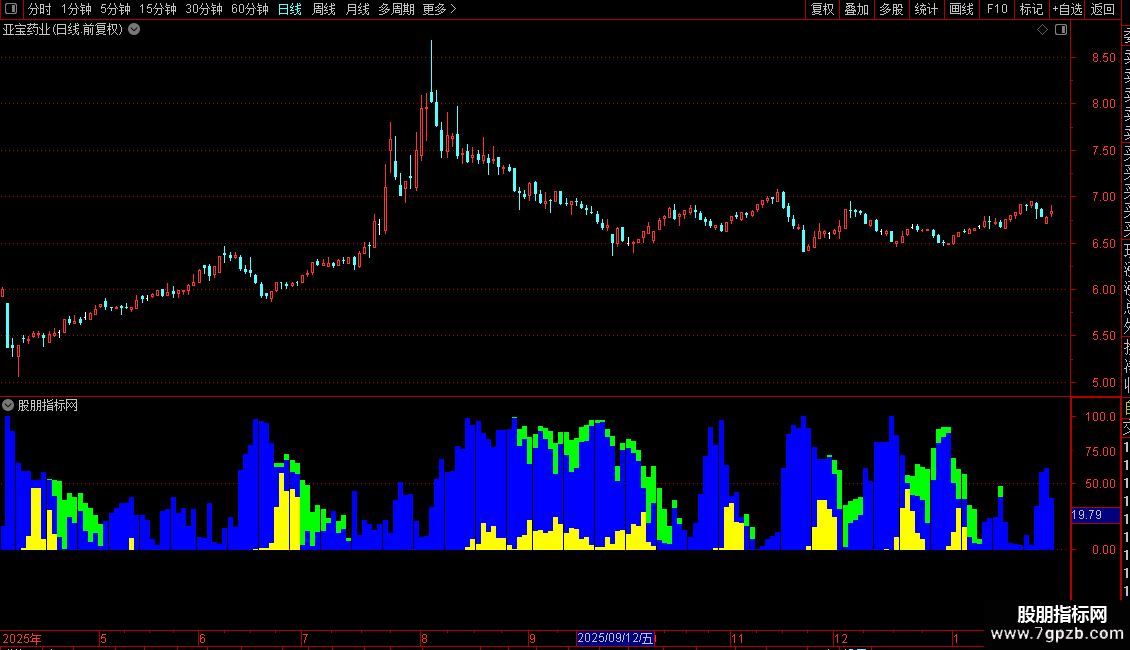Open the 多股 multi-stock view
Screen dimensions: 1130x650
891,9
